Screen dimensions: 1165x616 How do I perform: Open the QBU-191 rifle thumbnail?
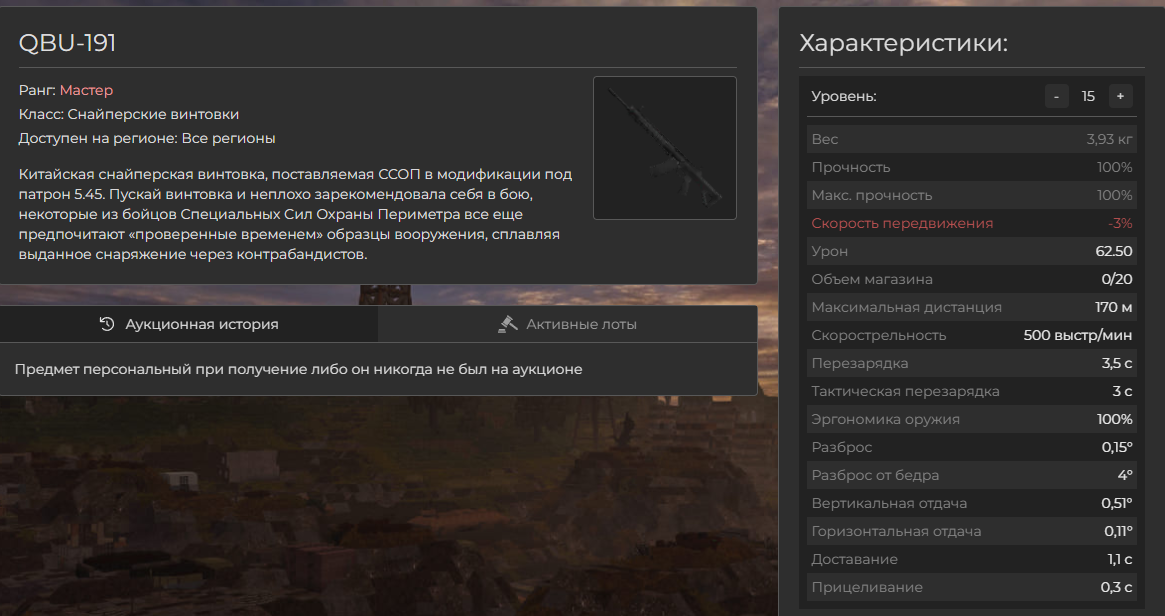click(665, 148)
